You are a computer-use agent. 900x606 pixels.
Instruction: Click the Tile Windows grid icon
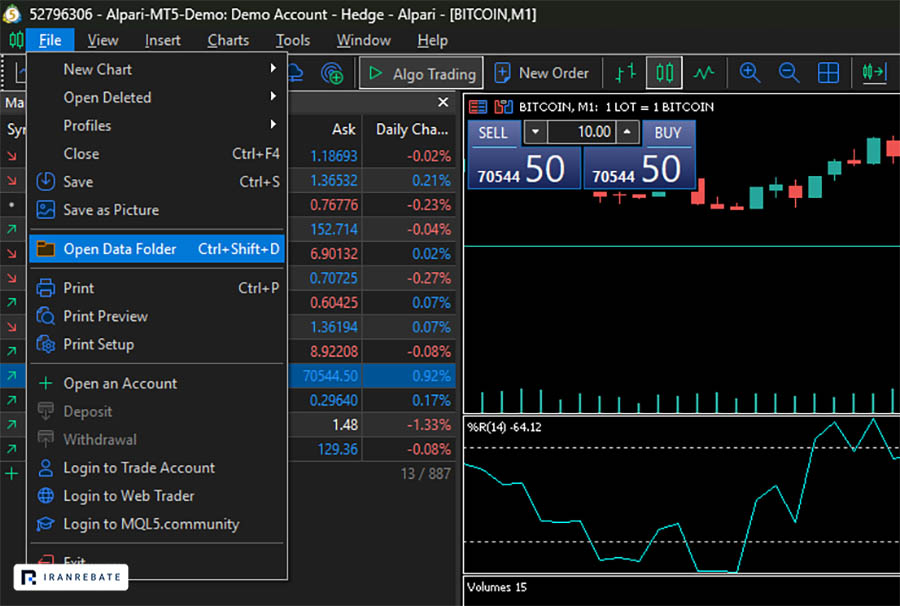click(x=828, y=73)
